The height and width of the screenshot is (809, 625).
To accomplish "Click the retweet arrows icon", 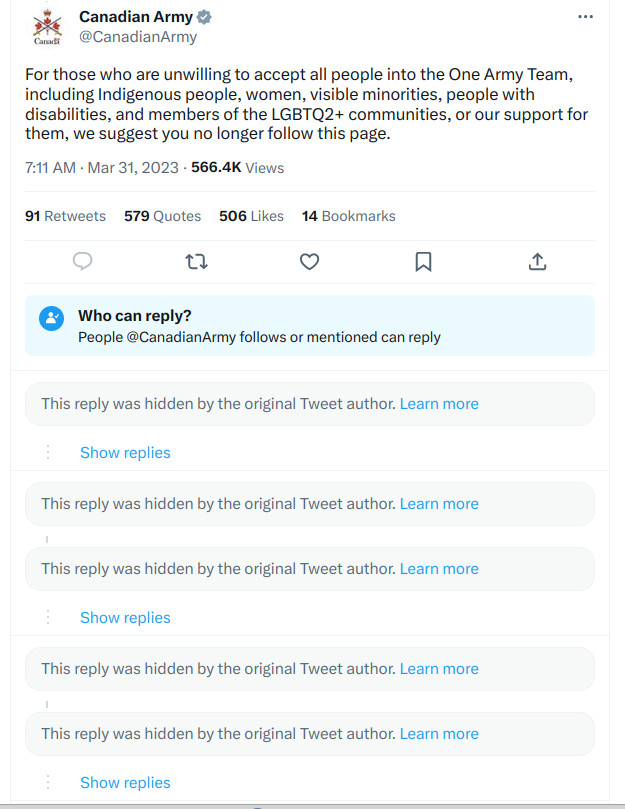I will pyautogui.click(x=197, y=261).
